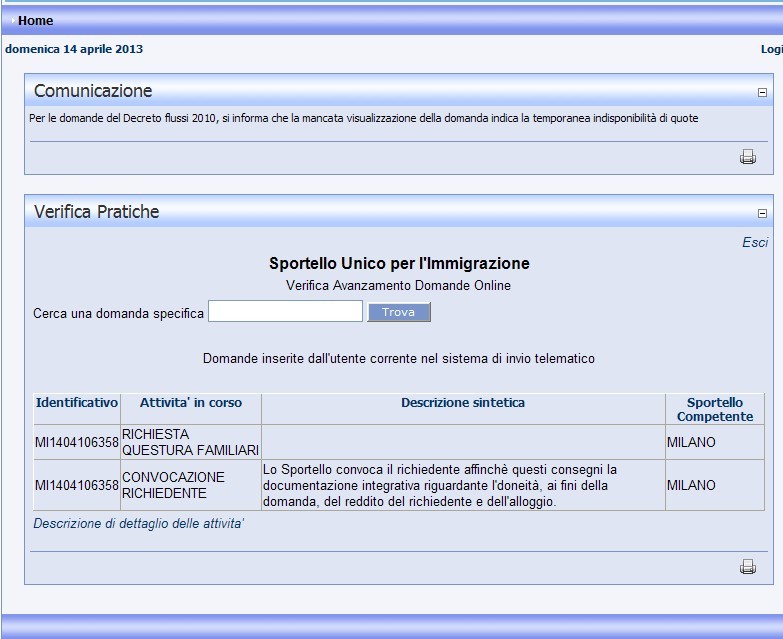783x639 pixels.
Task: Print the Comunicazione panel via printer icon
Action: tap(748, 157)
